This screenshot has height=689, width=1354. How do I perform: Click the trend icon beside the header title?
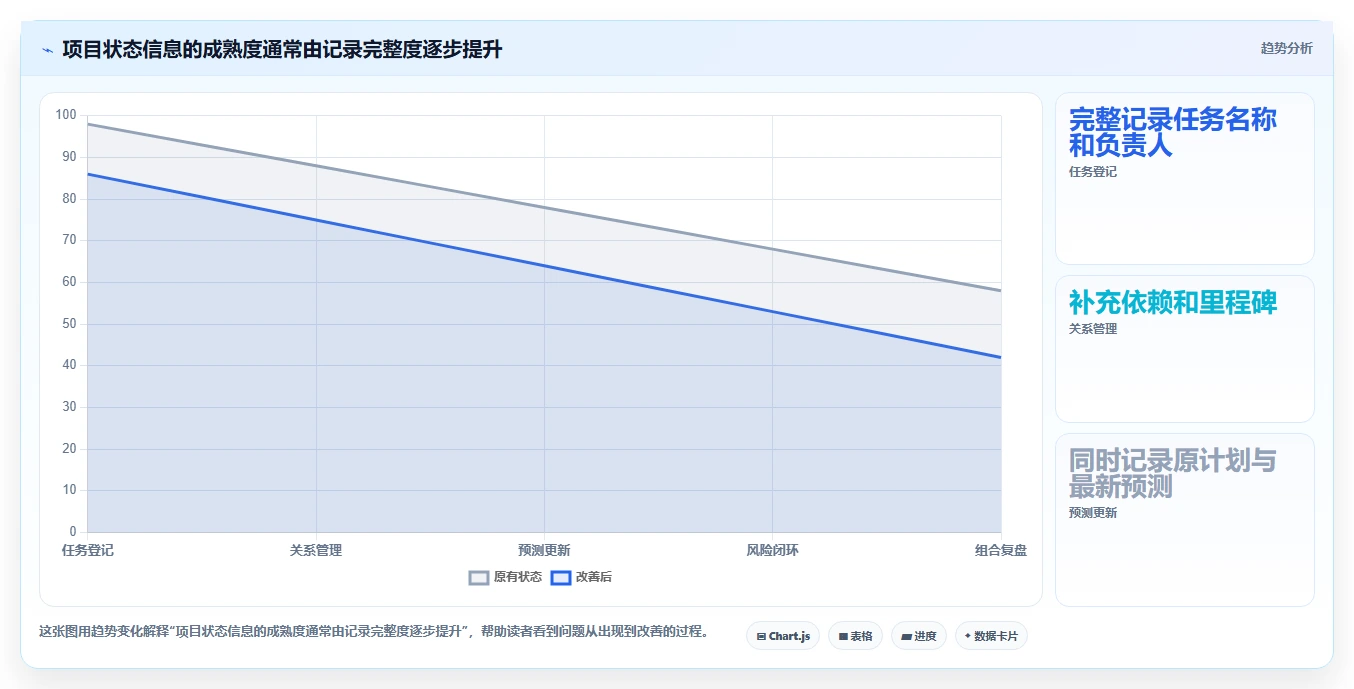pos(47,50)
